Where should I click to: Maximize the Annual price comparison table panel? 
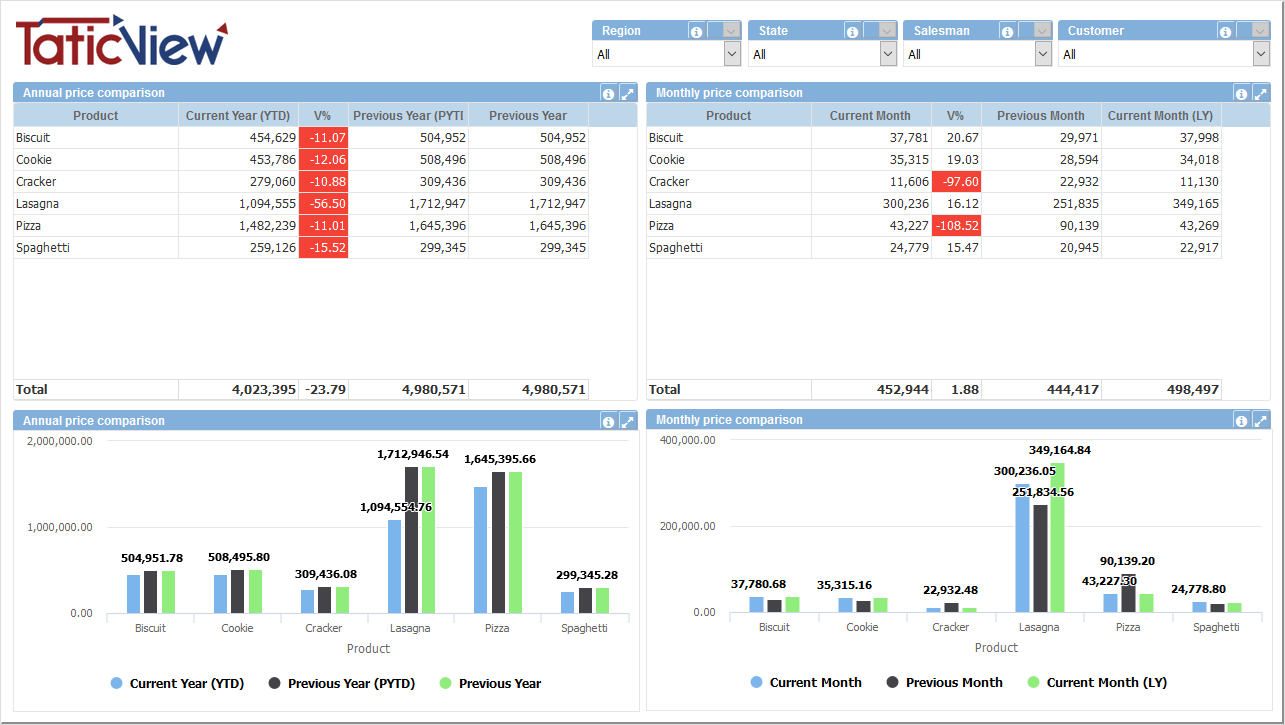tap(627, 93)
